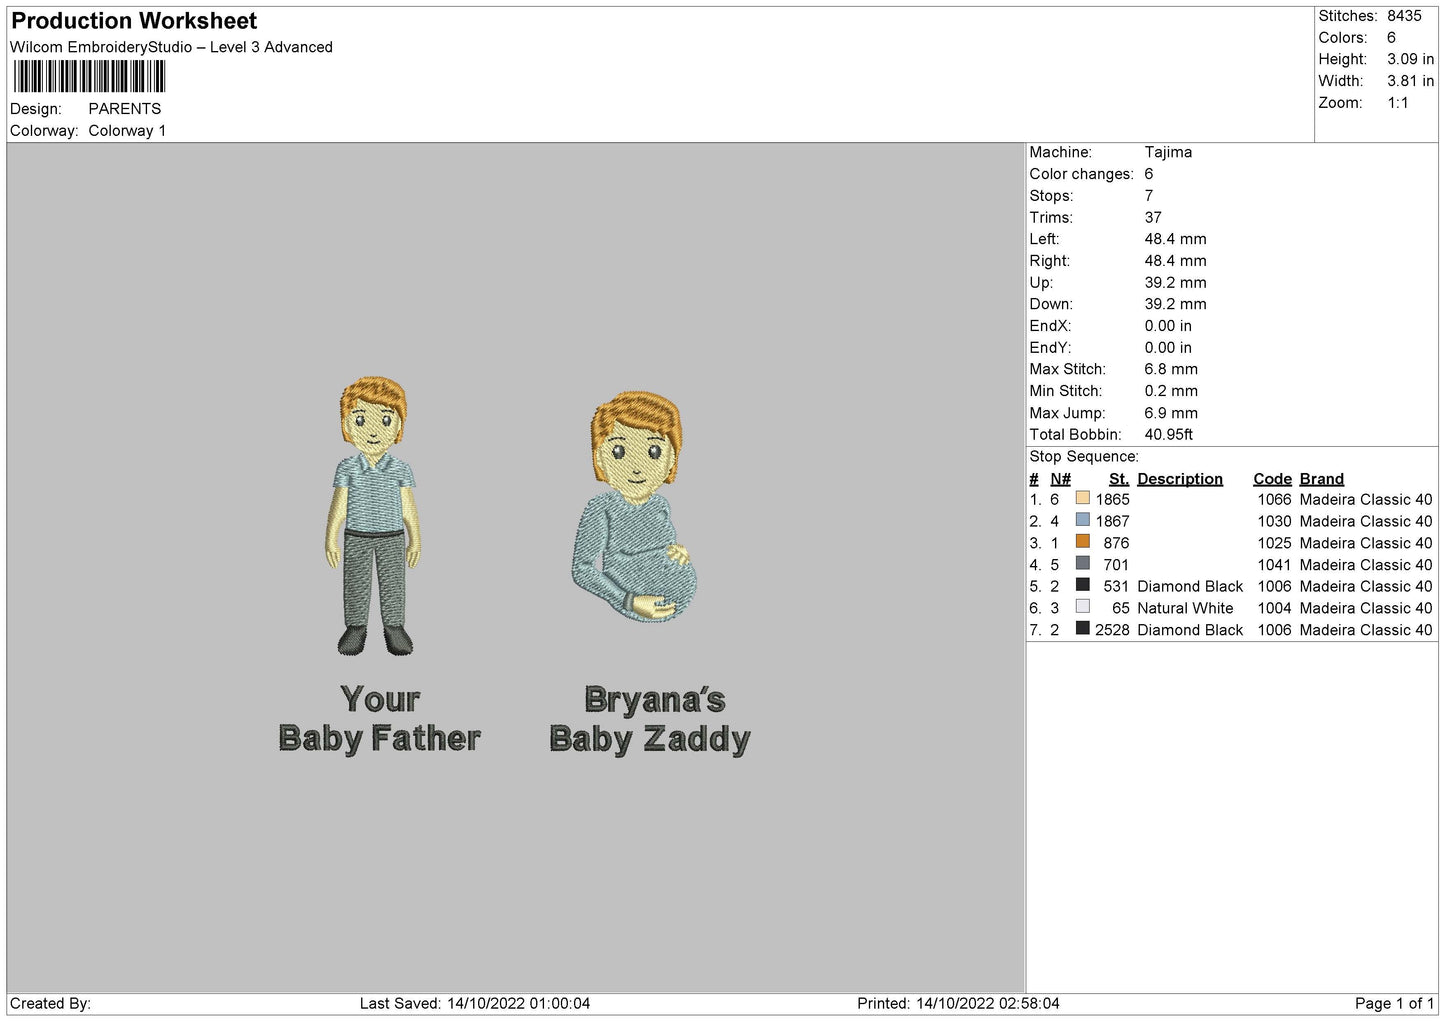Click the orange swatch for code 1025
This screenshot has height=1021, width=1445.
pyautogui.click(x=1082, y=542)
